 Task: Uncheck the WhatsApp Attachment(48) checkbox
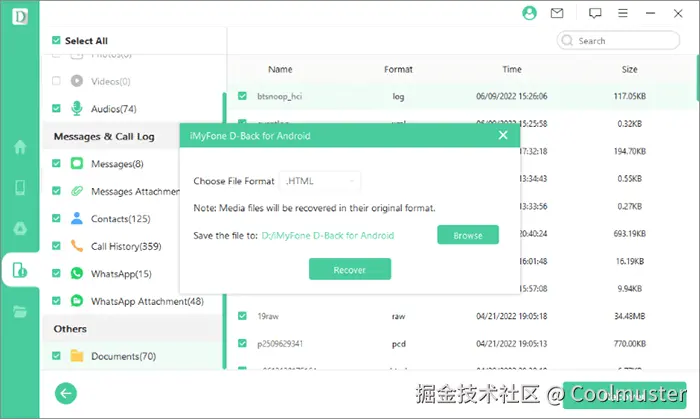click(x=56, y=301)
